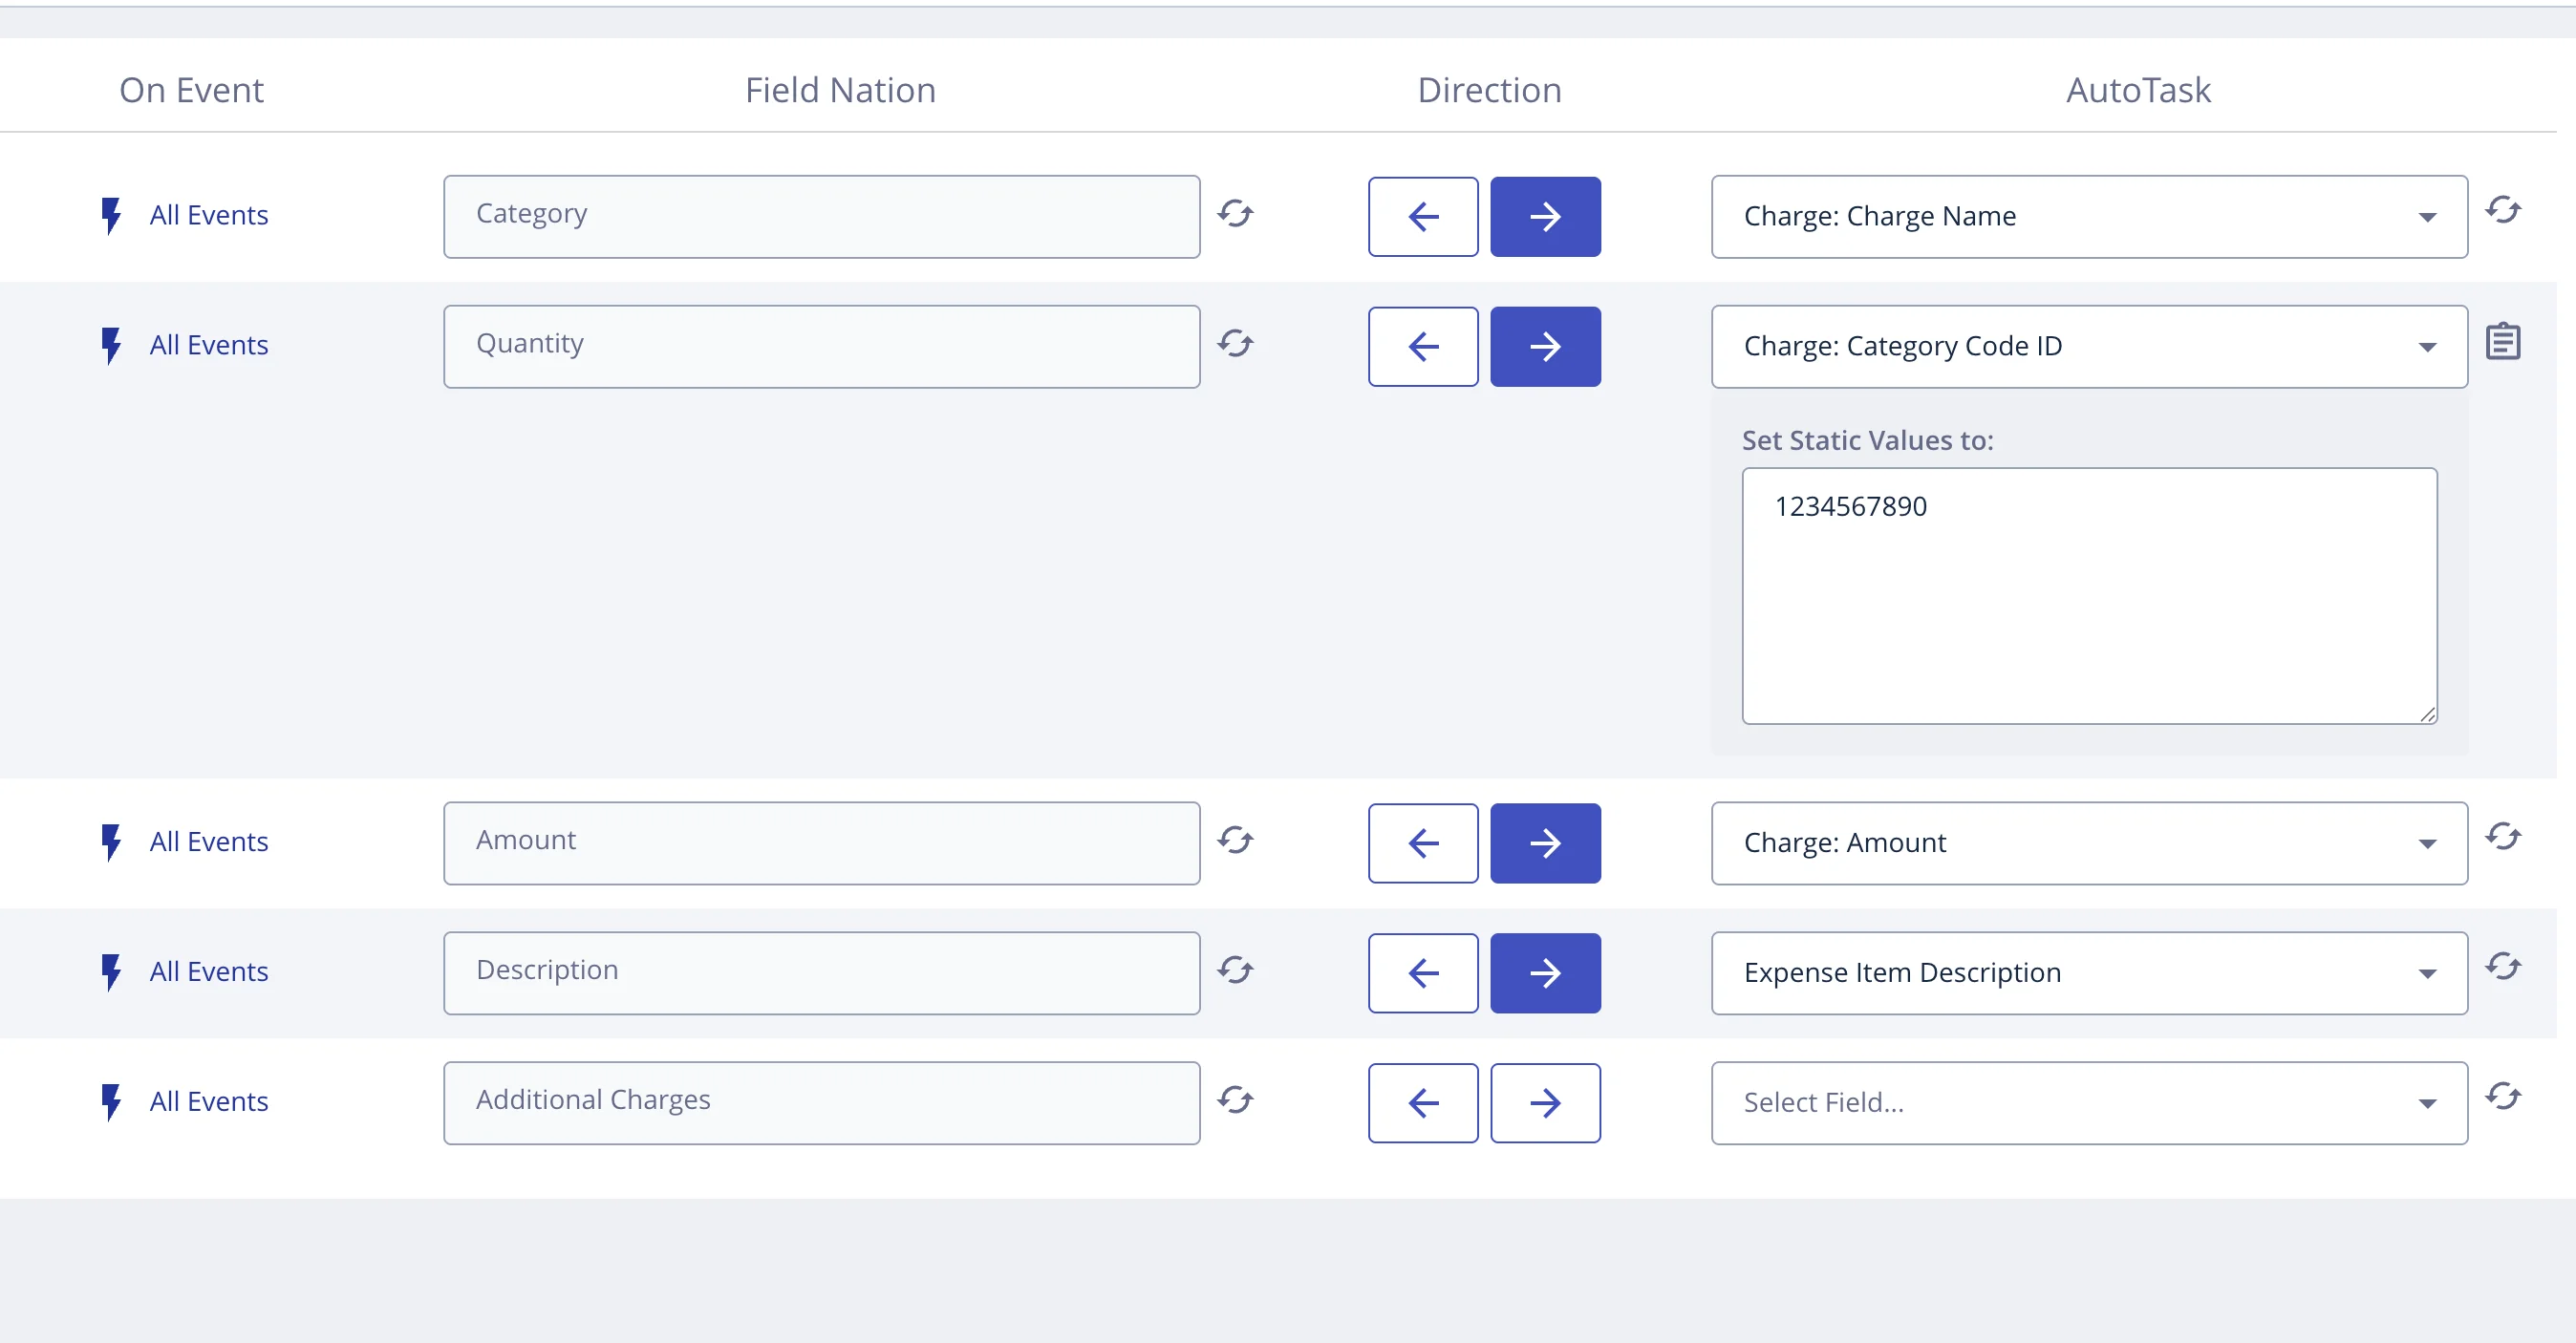
Task: Click All Events link in Quantity row
Action: pos(209,345)
